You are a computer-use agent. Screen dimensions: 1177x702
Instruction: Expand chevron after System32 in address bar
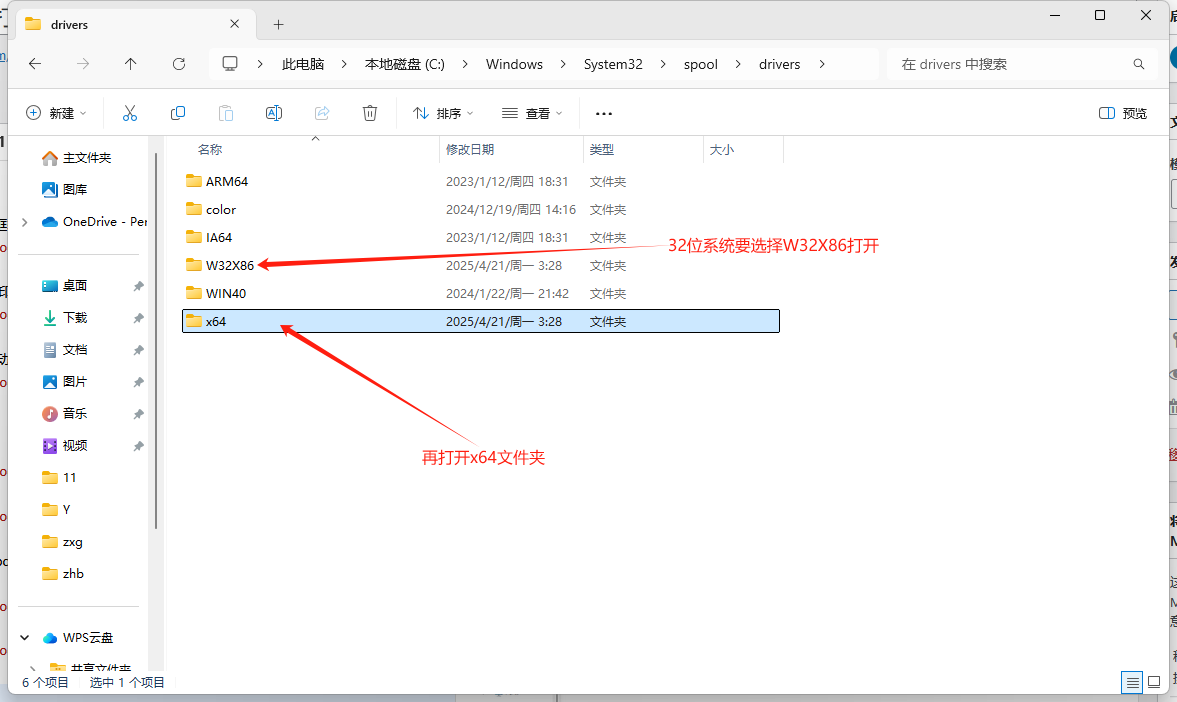[663, 65]
